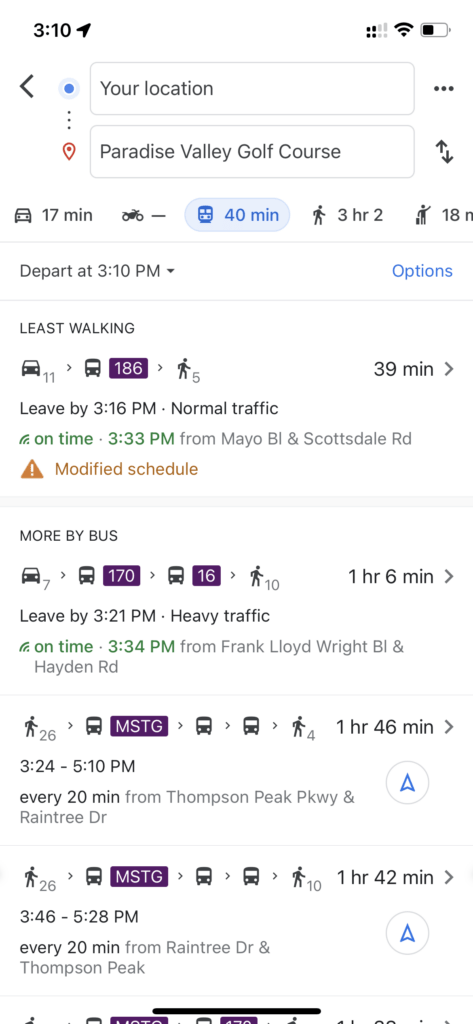Image resolution: width=473 pixels, height=1024 pixels.
Task: Tap the Modified schedule warning icon
Action: pyautogui.click(x=32, y=469)
